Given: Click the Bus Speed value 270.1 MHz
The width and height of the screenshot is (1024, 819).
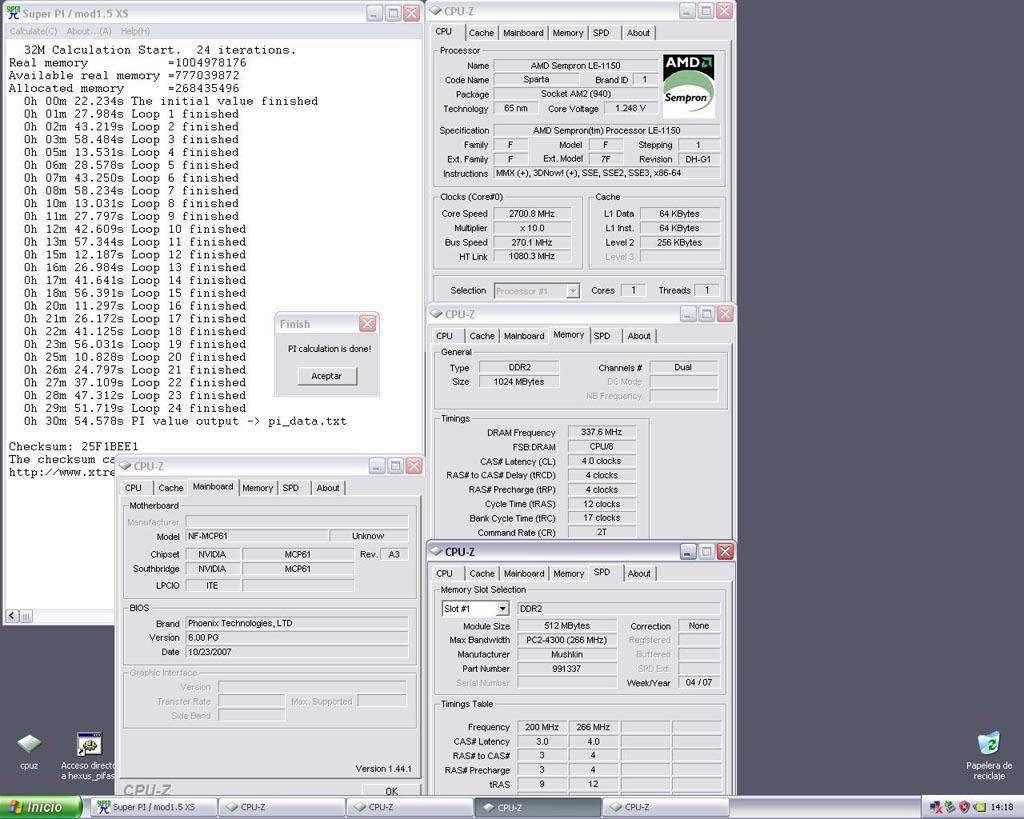Looking at the screenshot, I should (532, 242).
